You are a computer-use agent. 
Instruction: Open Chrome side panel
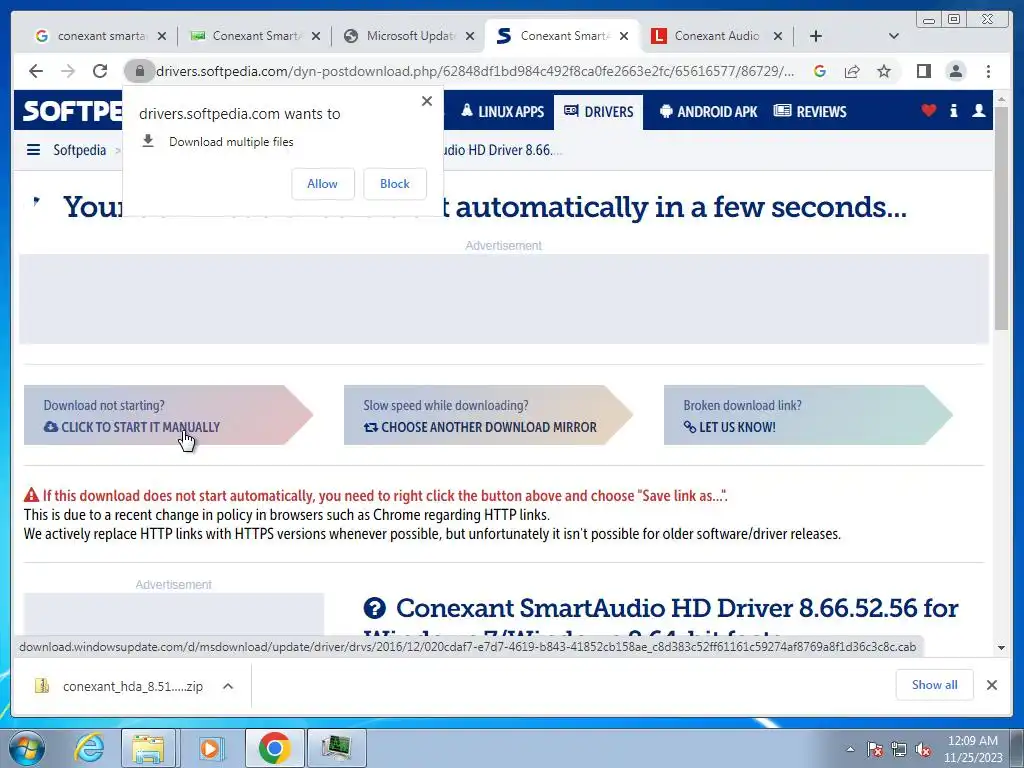point(923,71)
